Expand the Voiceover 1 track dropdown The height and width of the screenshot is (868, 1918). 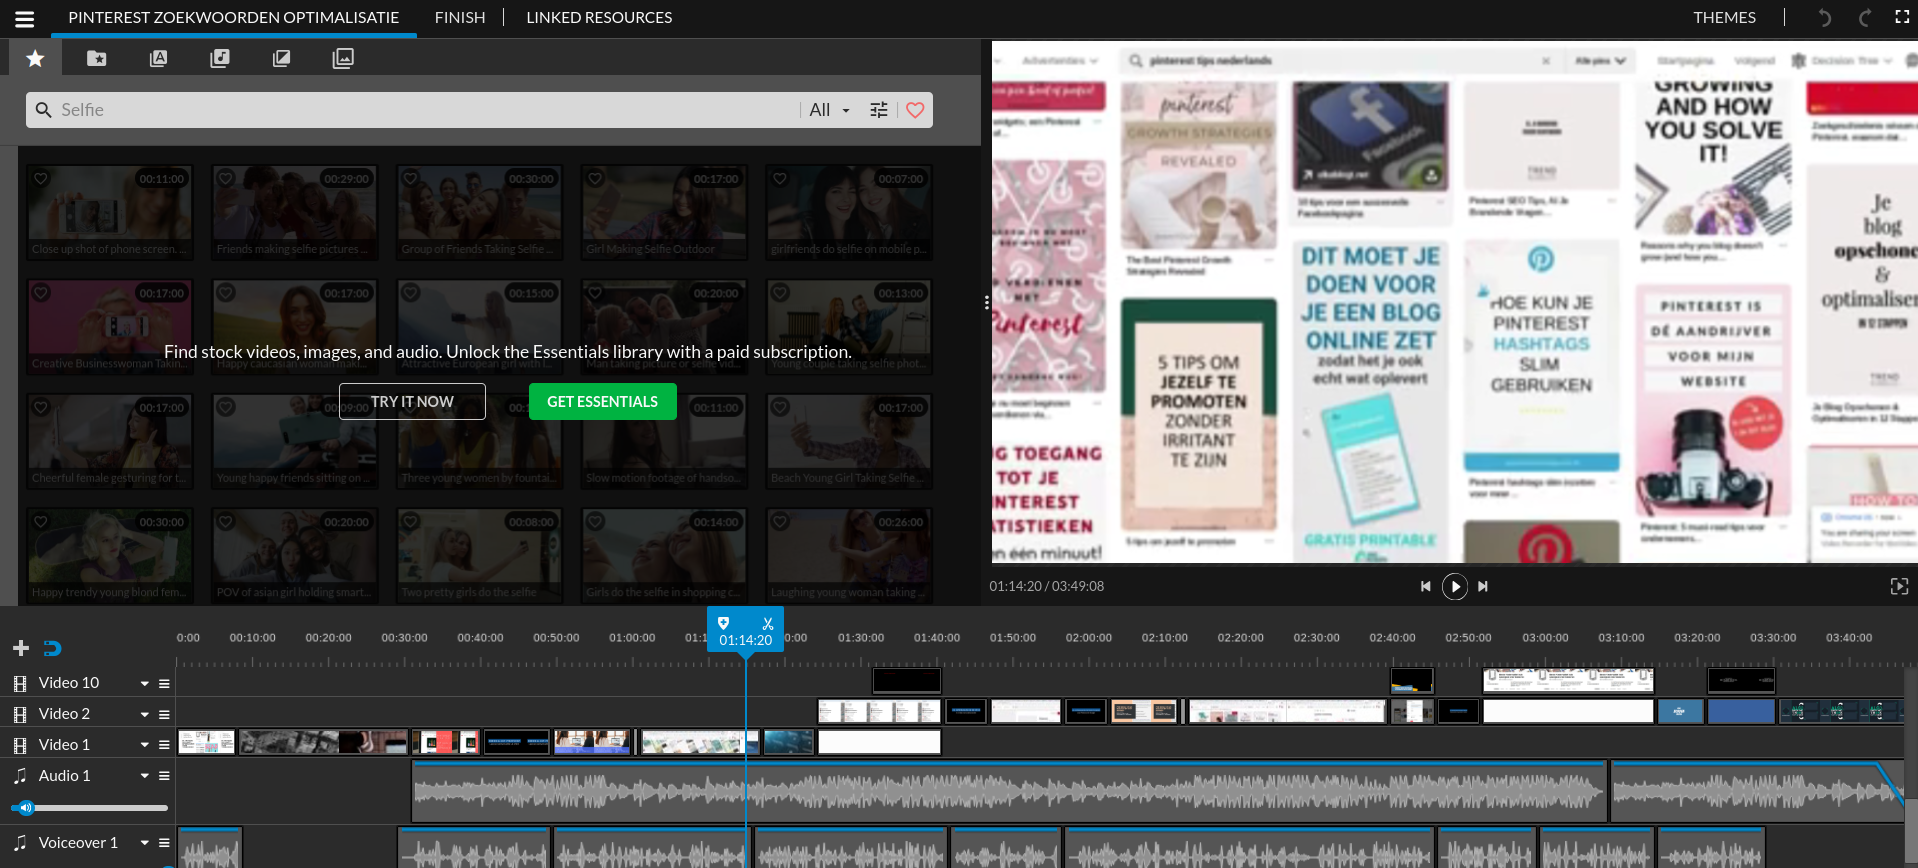pyautogui.click(x=145, y=843)
